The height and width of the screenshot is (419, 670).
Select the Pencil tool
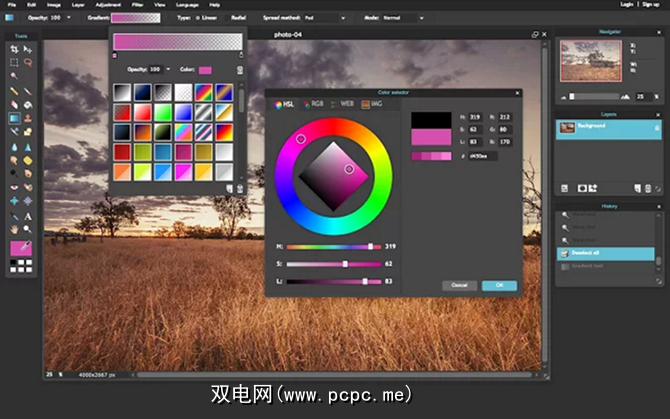point(14,91)
